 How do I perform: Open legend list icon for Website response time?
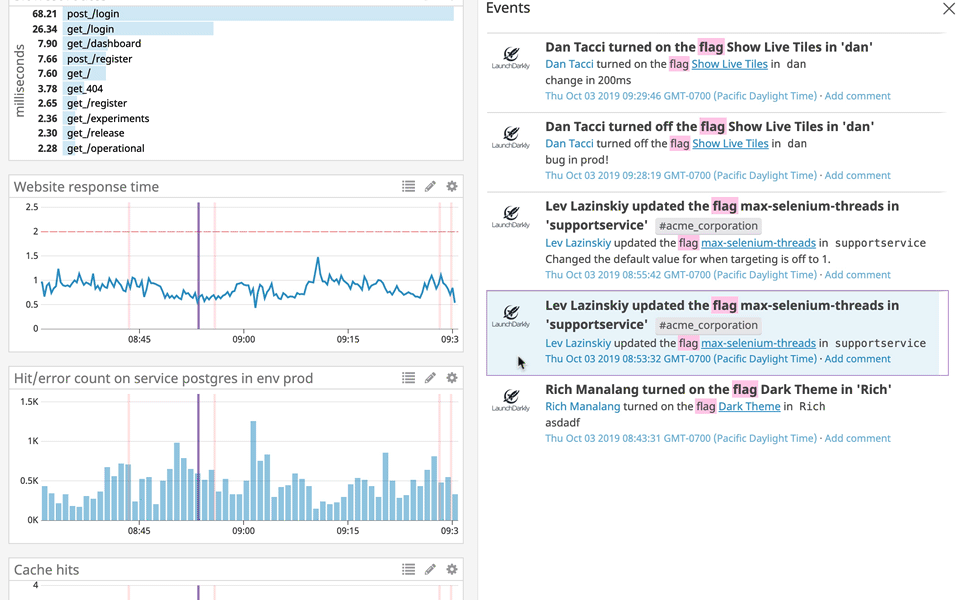click(408, 186)
